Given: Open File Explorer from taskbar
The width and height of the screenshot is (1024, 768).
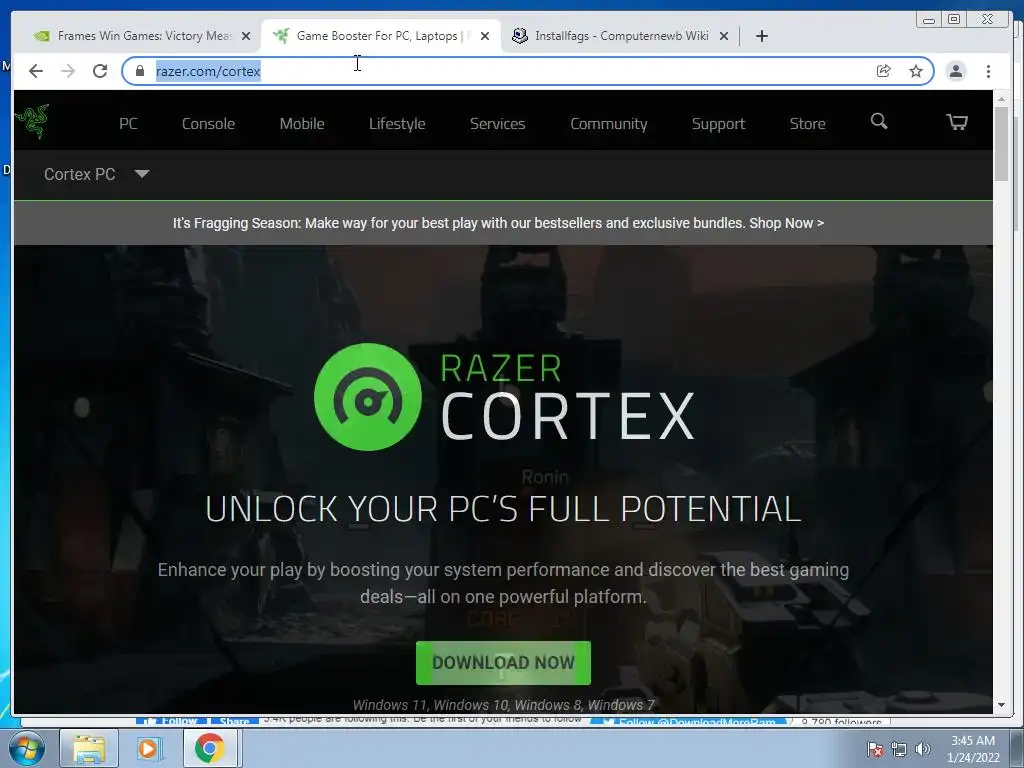Looking at the screenshot, I should point(89,748).
